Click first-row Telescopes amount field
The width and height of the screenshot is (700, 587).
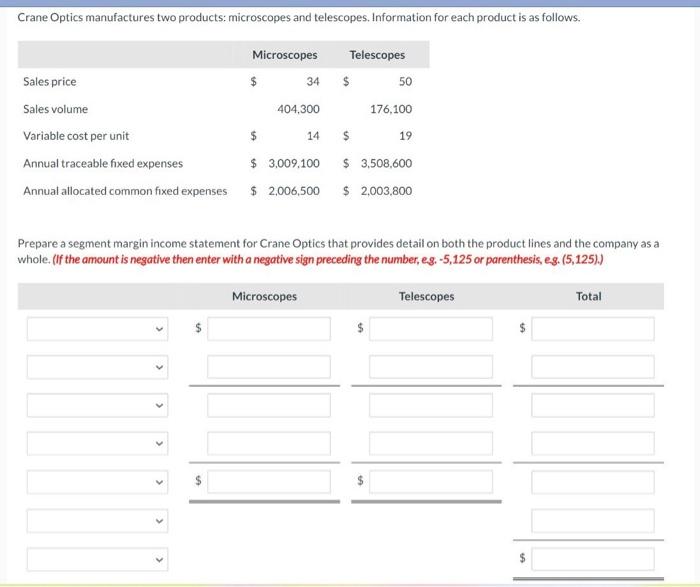pyautogui.click(x=431, y=329)
